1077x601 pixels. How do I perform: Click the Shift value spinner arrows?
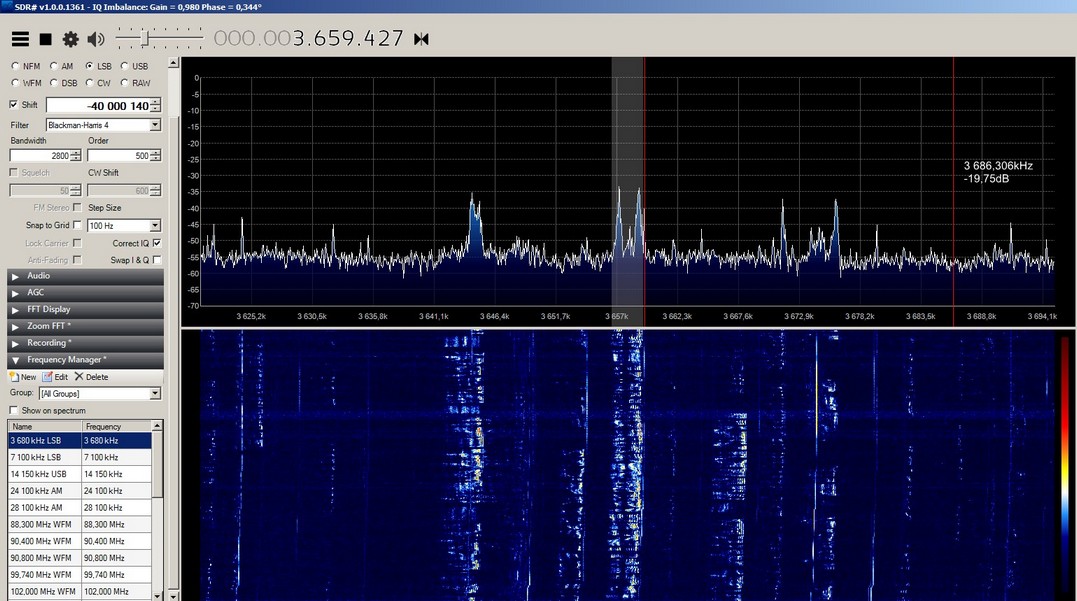point(156,106)
